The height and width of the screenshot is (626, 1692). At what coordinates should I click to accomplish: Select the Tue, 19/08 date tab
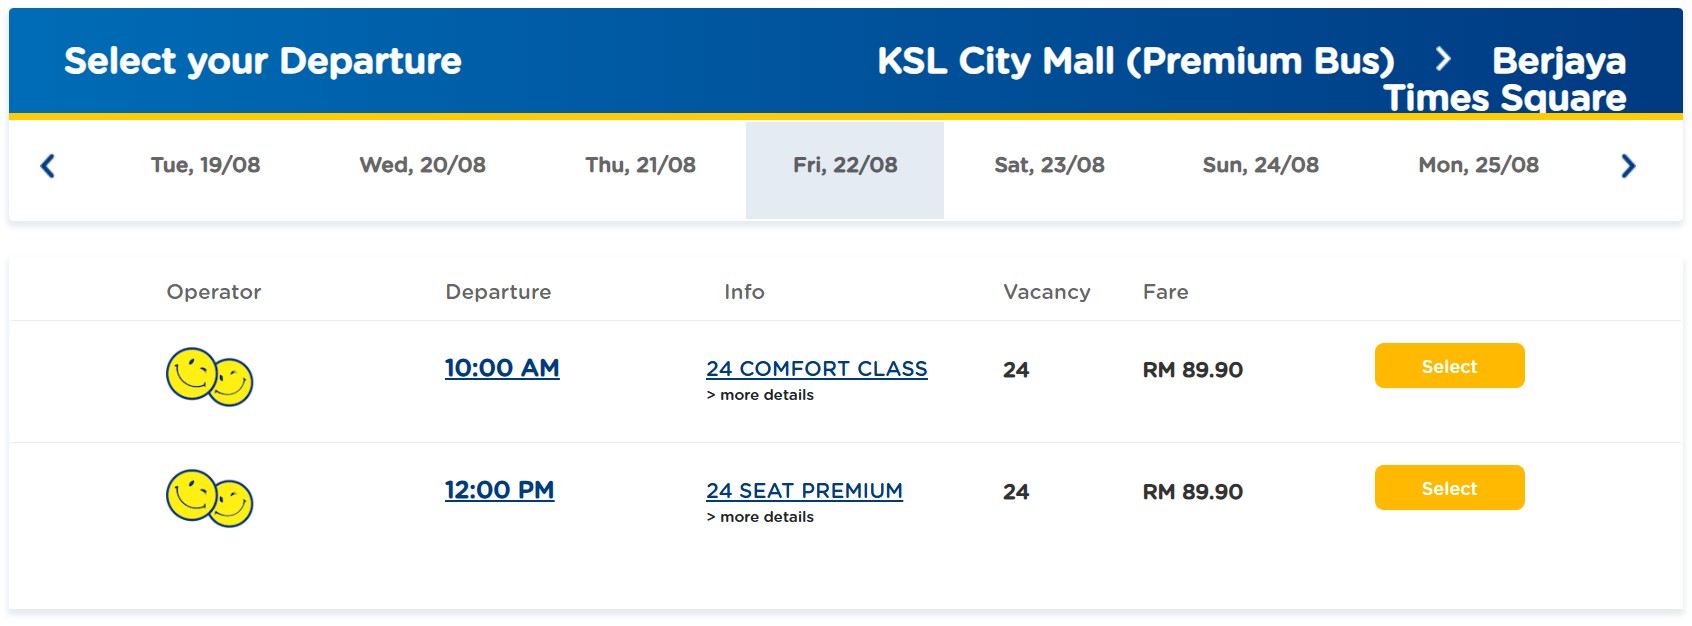[x=205, y=165]
